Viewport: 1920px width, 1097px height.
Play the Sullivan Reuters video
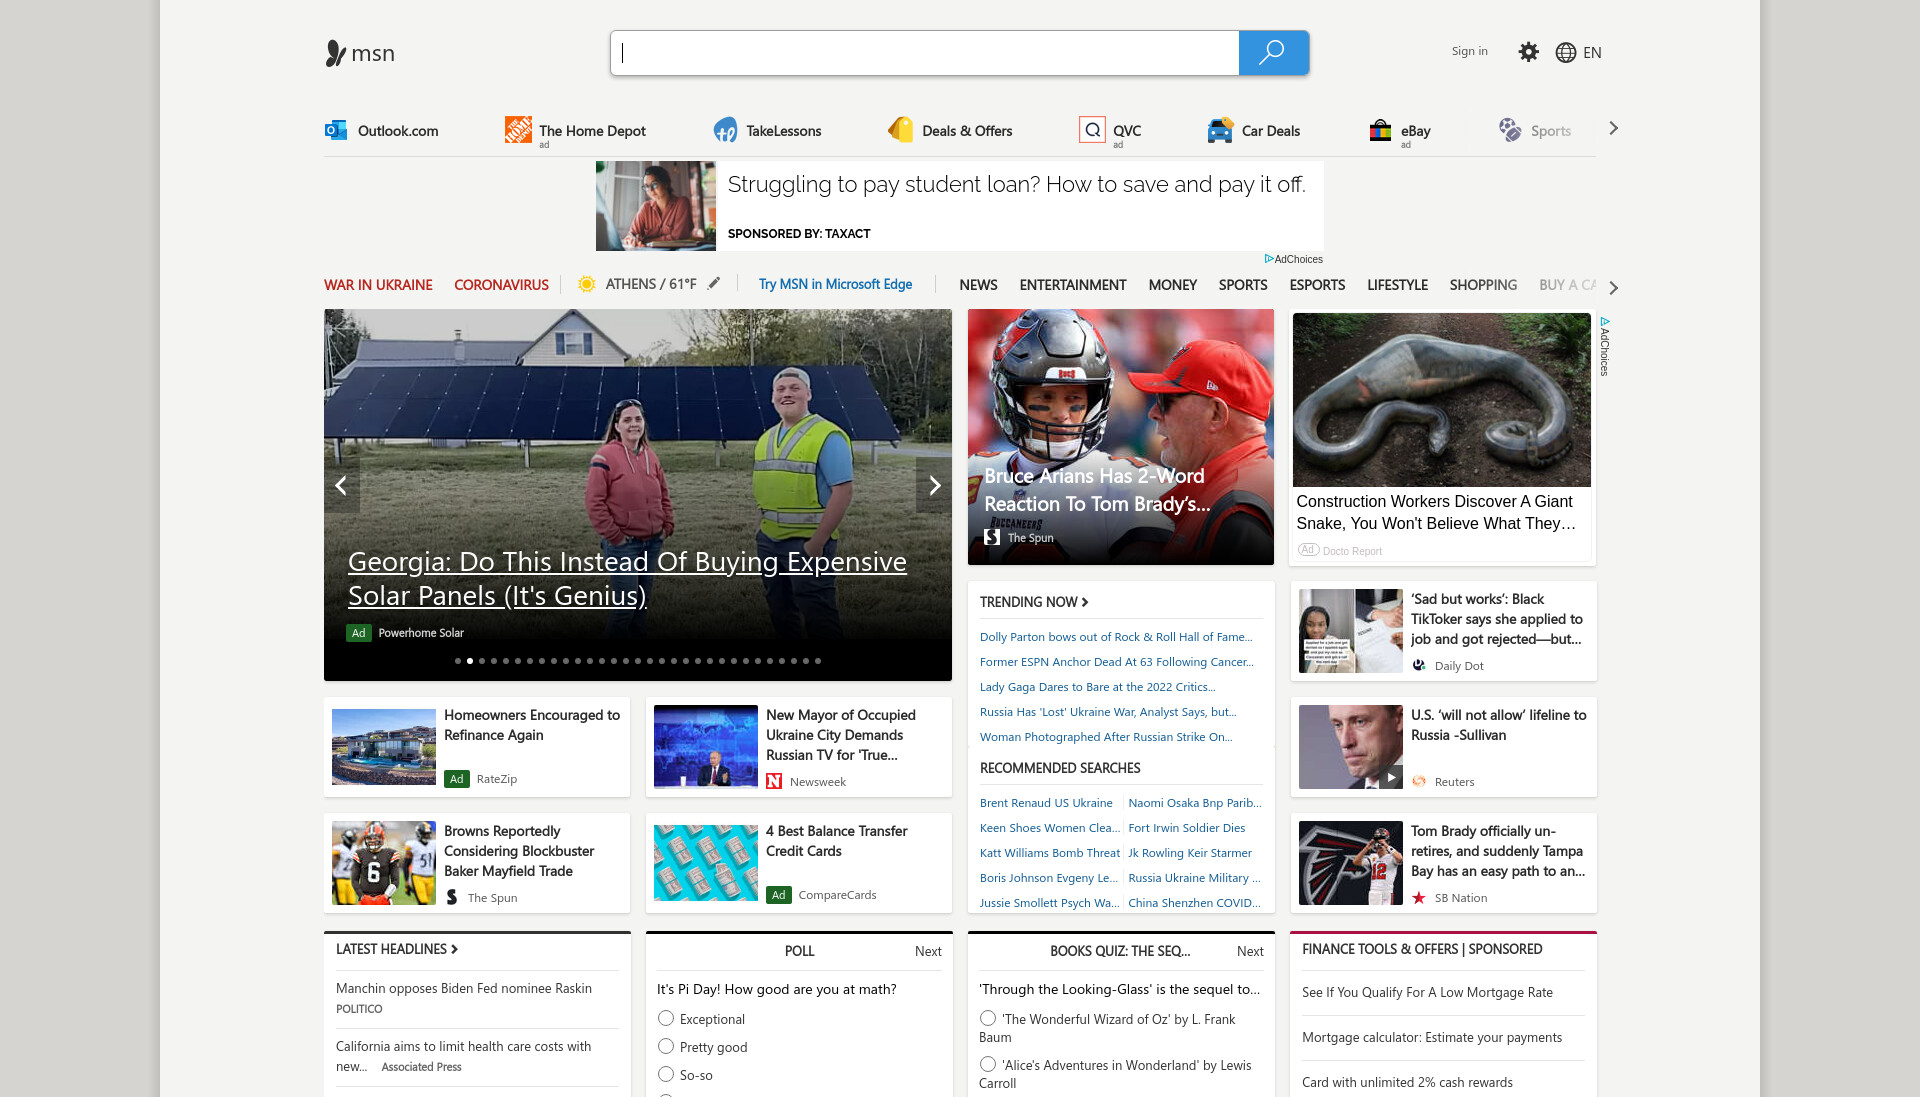(x=1391, y=777)
